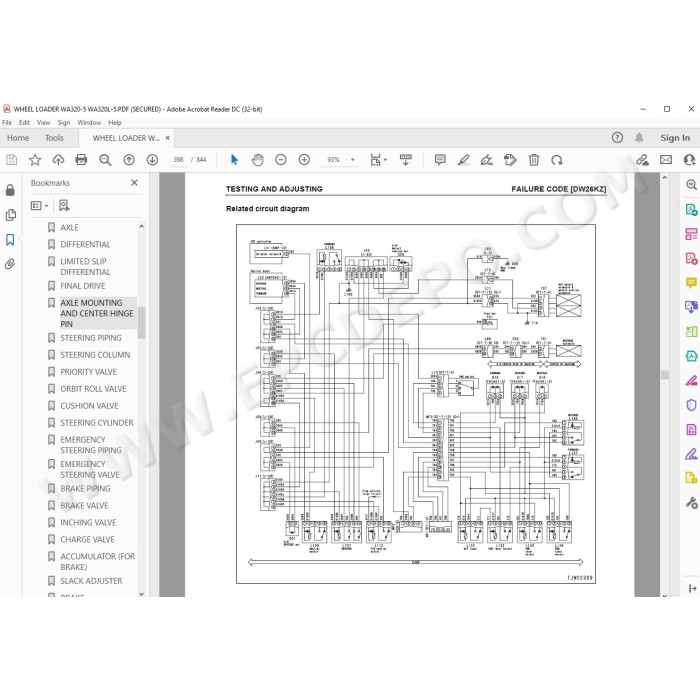This screenshot has width=700, height=700.
Task: Open the View menu
Action: [43, 122]
